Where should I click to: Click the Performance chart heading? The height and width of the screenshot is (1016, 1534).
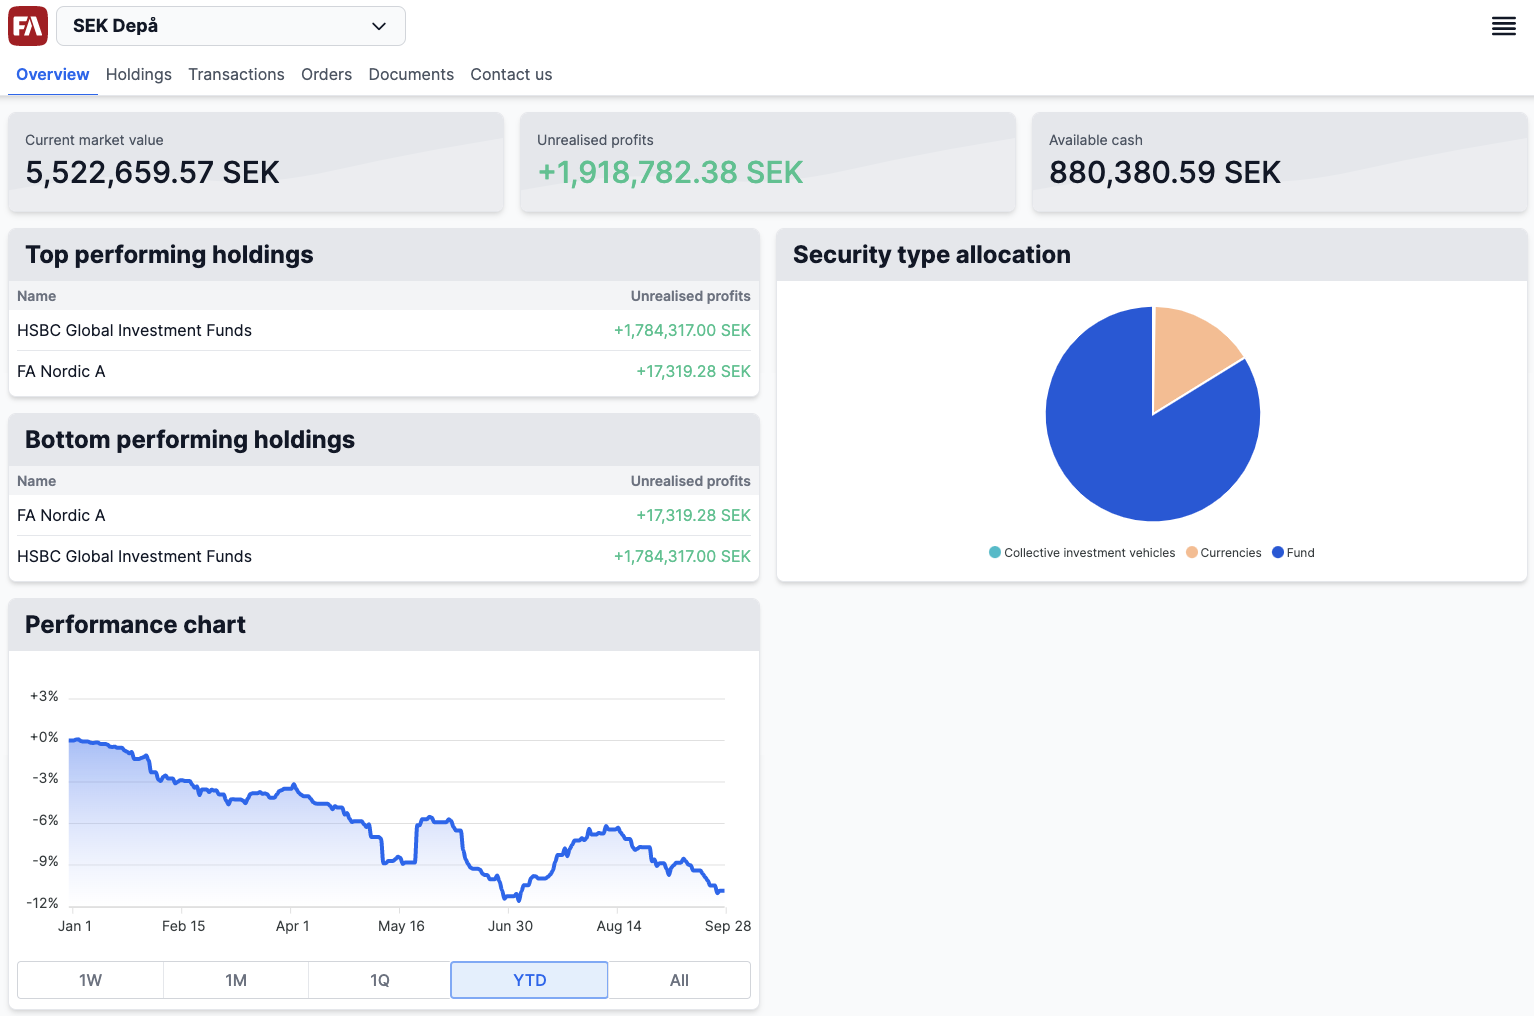(135, 625)
